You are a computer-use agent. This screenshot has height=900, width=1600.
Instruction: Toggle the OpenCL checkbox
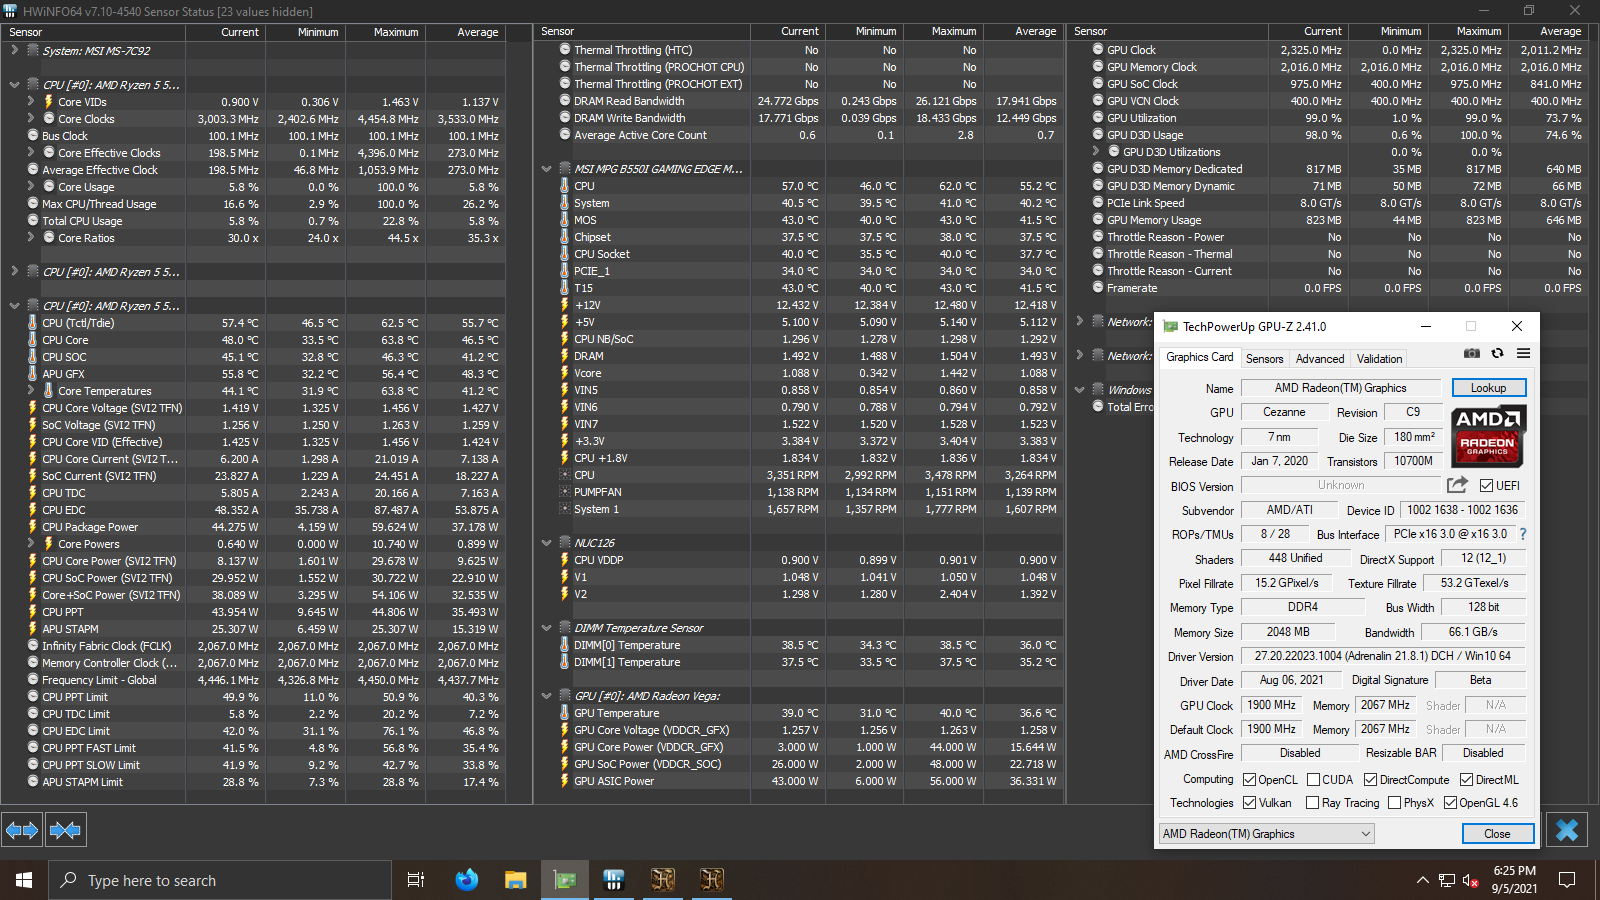click(x=1249, y=780)
